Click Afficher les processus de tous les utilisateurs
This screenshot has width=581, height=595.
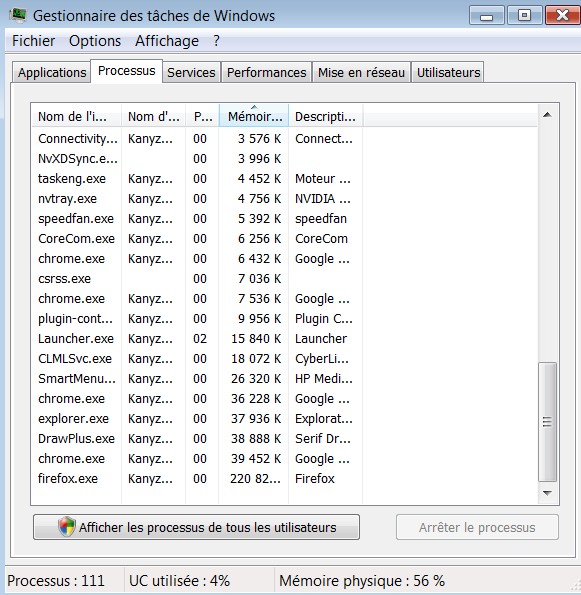tap(196, 527)
